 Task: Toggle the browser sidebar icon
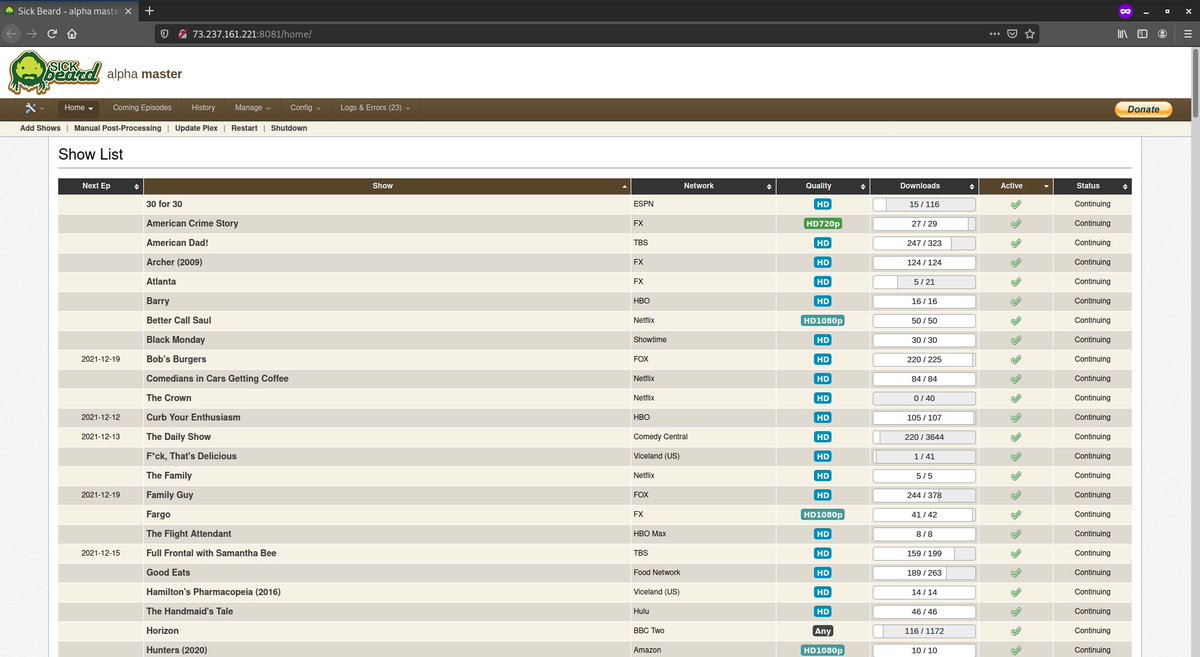point(1142,33)
